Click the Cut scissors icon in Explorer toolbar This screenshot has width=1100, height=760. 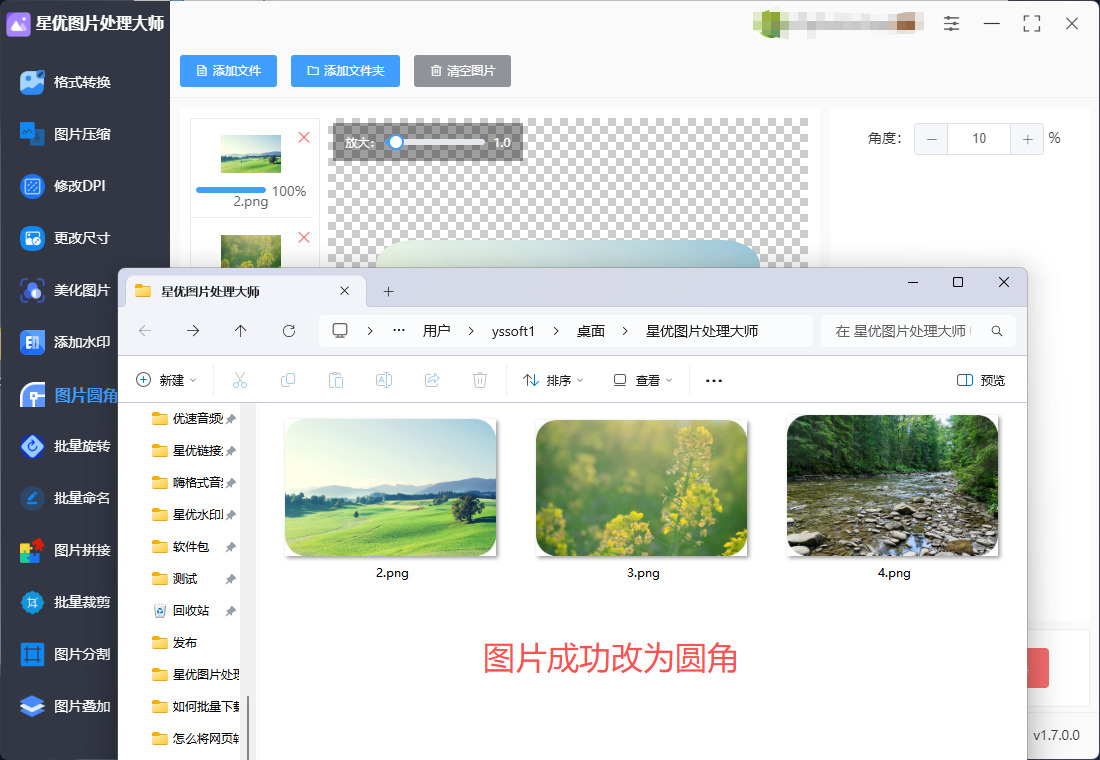[240, 380]
